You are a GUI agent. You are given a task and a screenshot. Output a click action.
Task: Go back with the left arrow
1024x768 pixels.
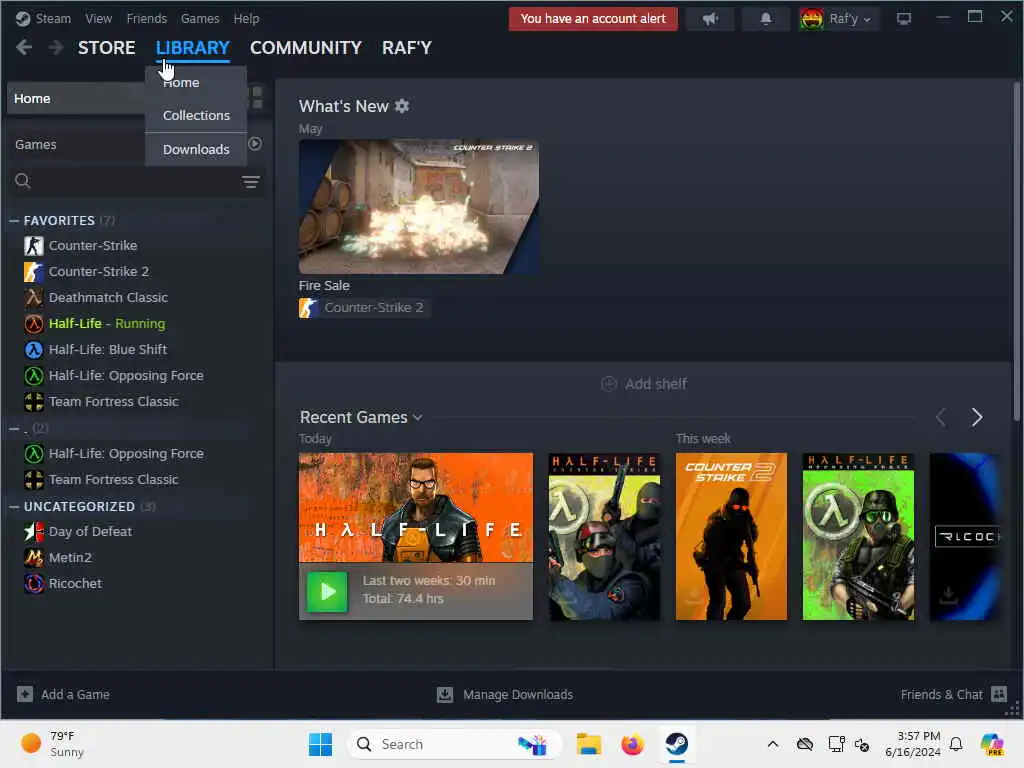coord(24,47)
